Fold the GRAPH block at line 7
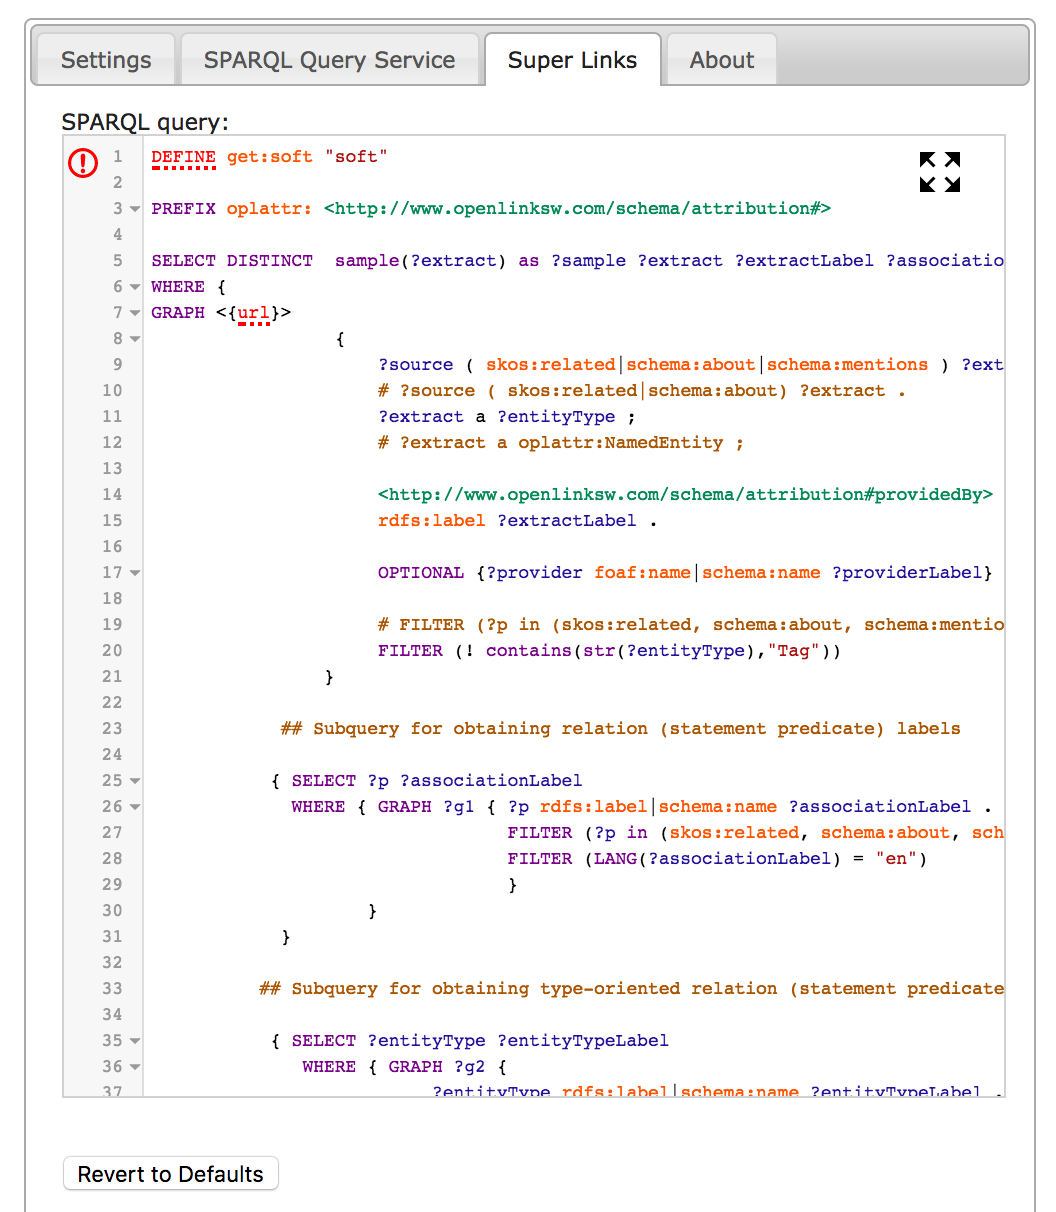The height and width of the screenshot is (1212, 1056). coord(133,312)
